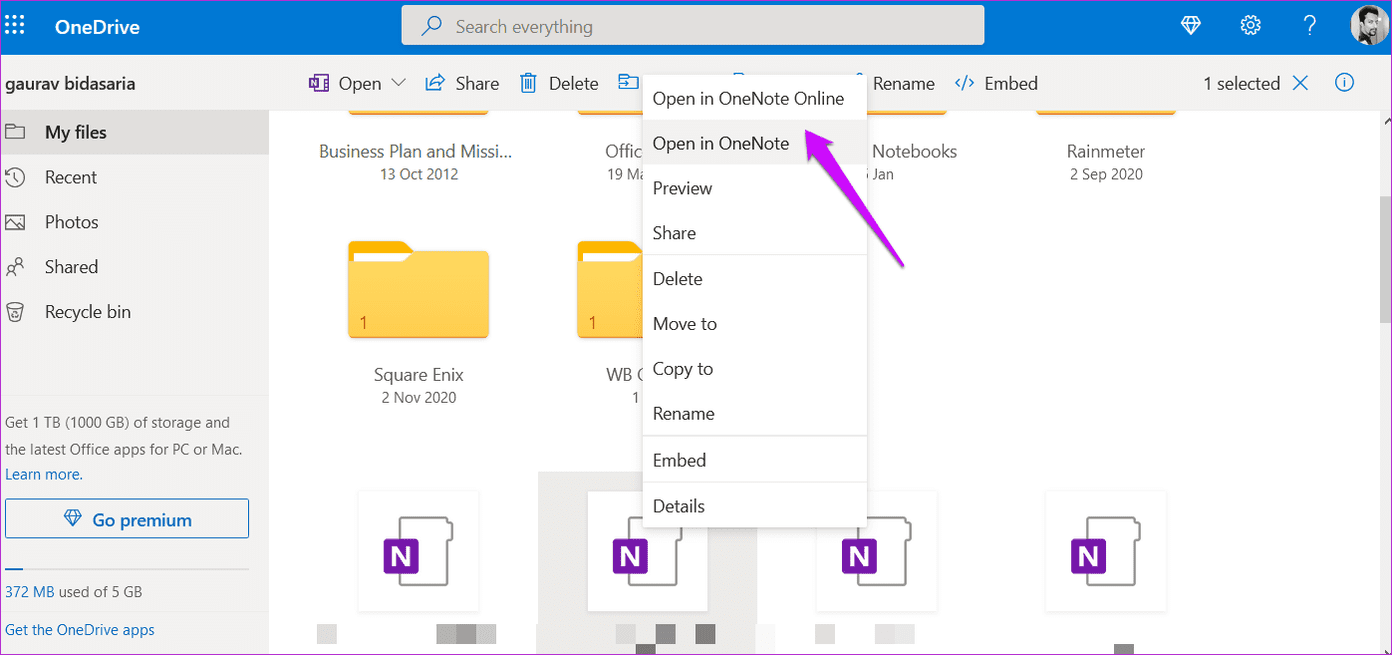Click the Go premium button

[x=127, y=519]
